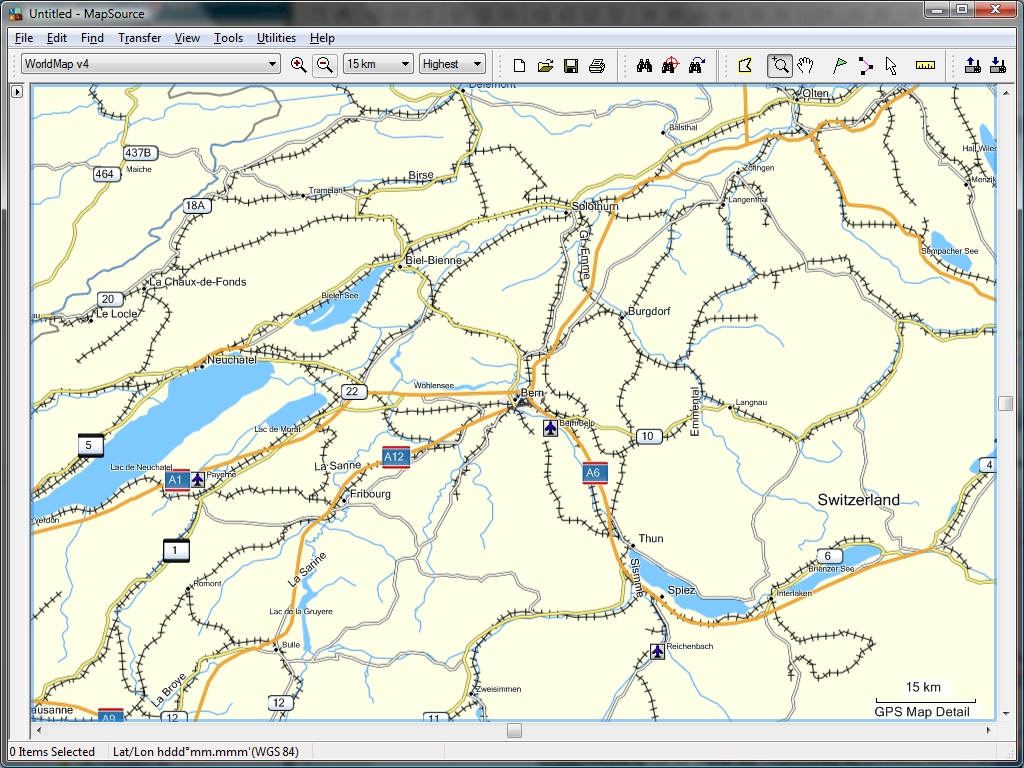Click the Burgdorf town label
Viewport: 1024px width, 768px height.
[649, 311]
